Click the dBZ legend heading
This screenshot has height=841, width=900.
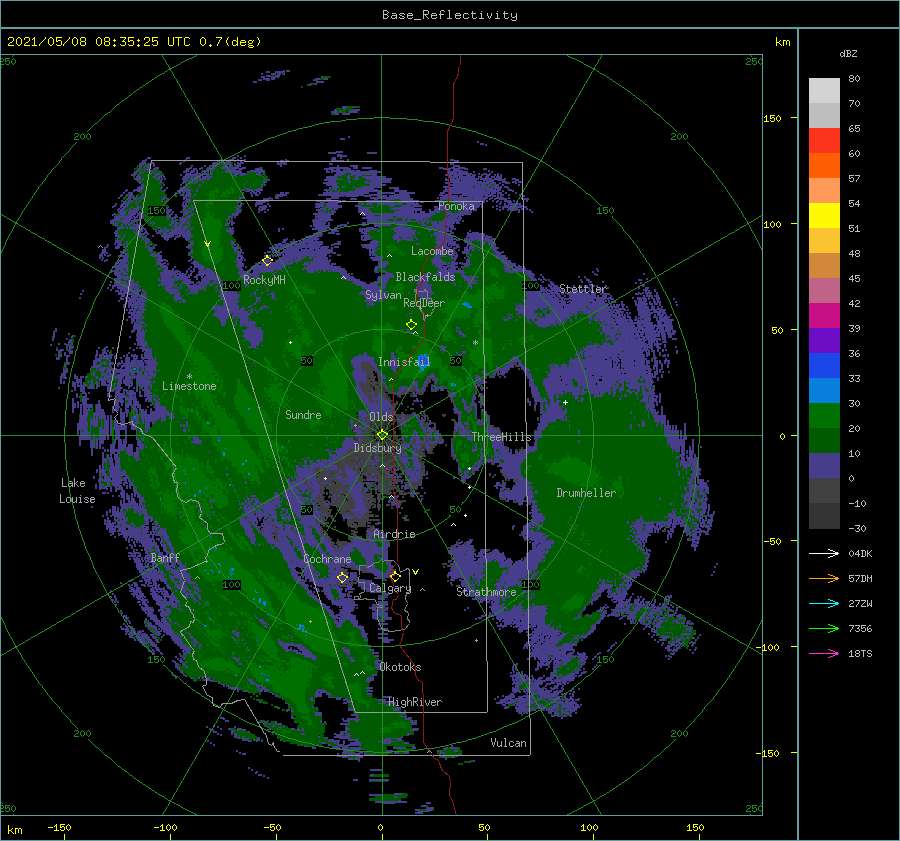click(x=848, y=53)
